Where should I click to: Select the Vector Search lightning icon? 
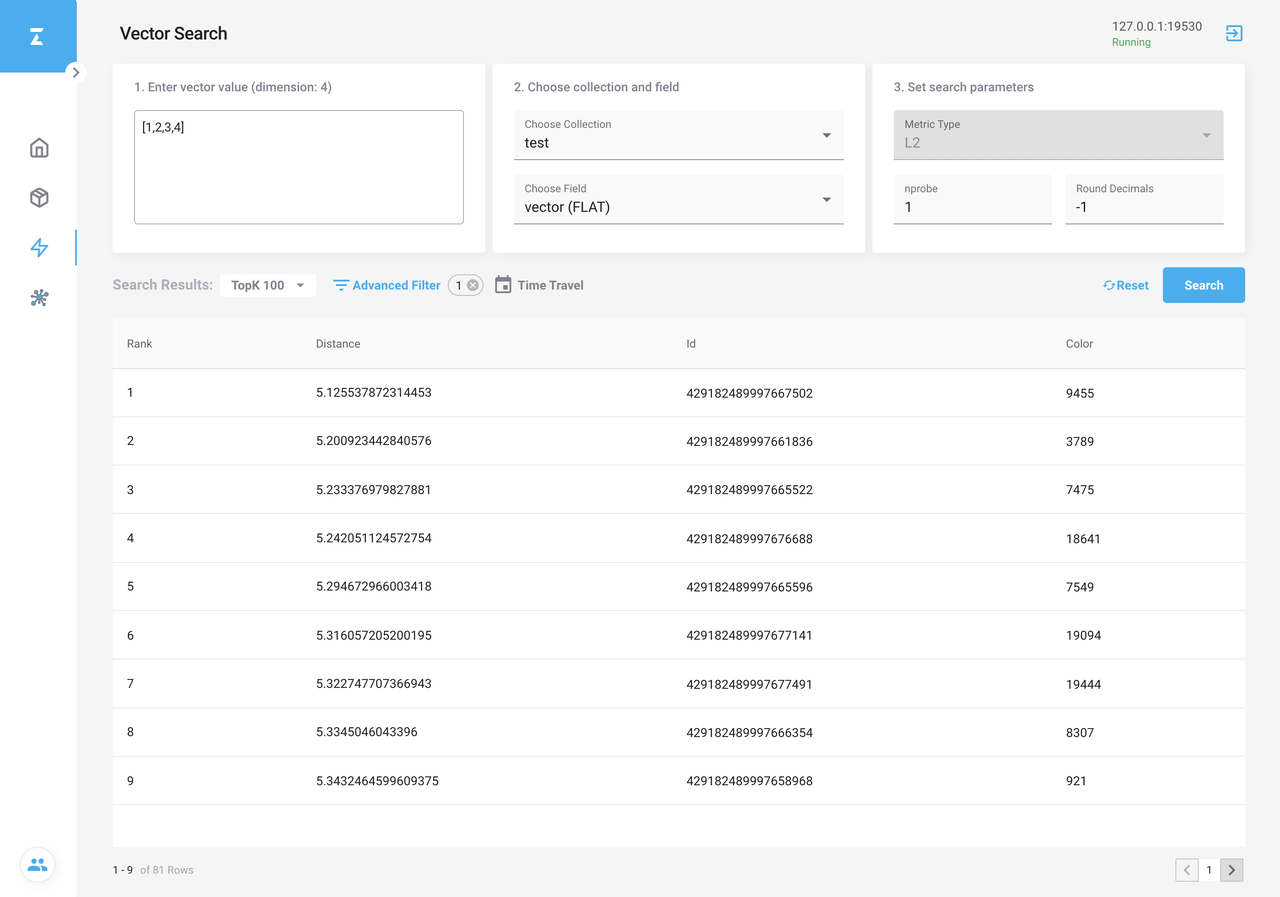pos(39,248)
